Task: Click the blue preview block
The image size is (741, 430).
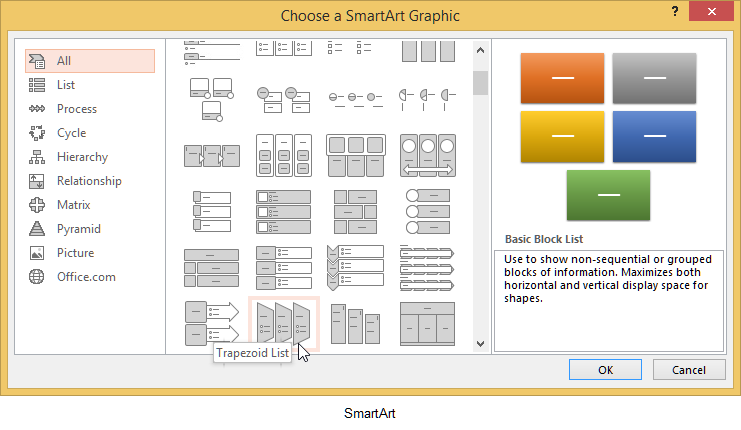Action: coord(655,137)
